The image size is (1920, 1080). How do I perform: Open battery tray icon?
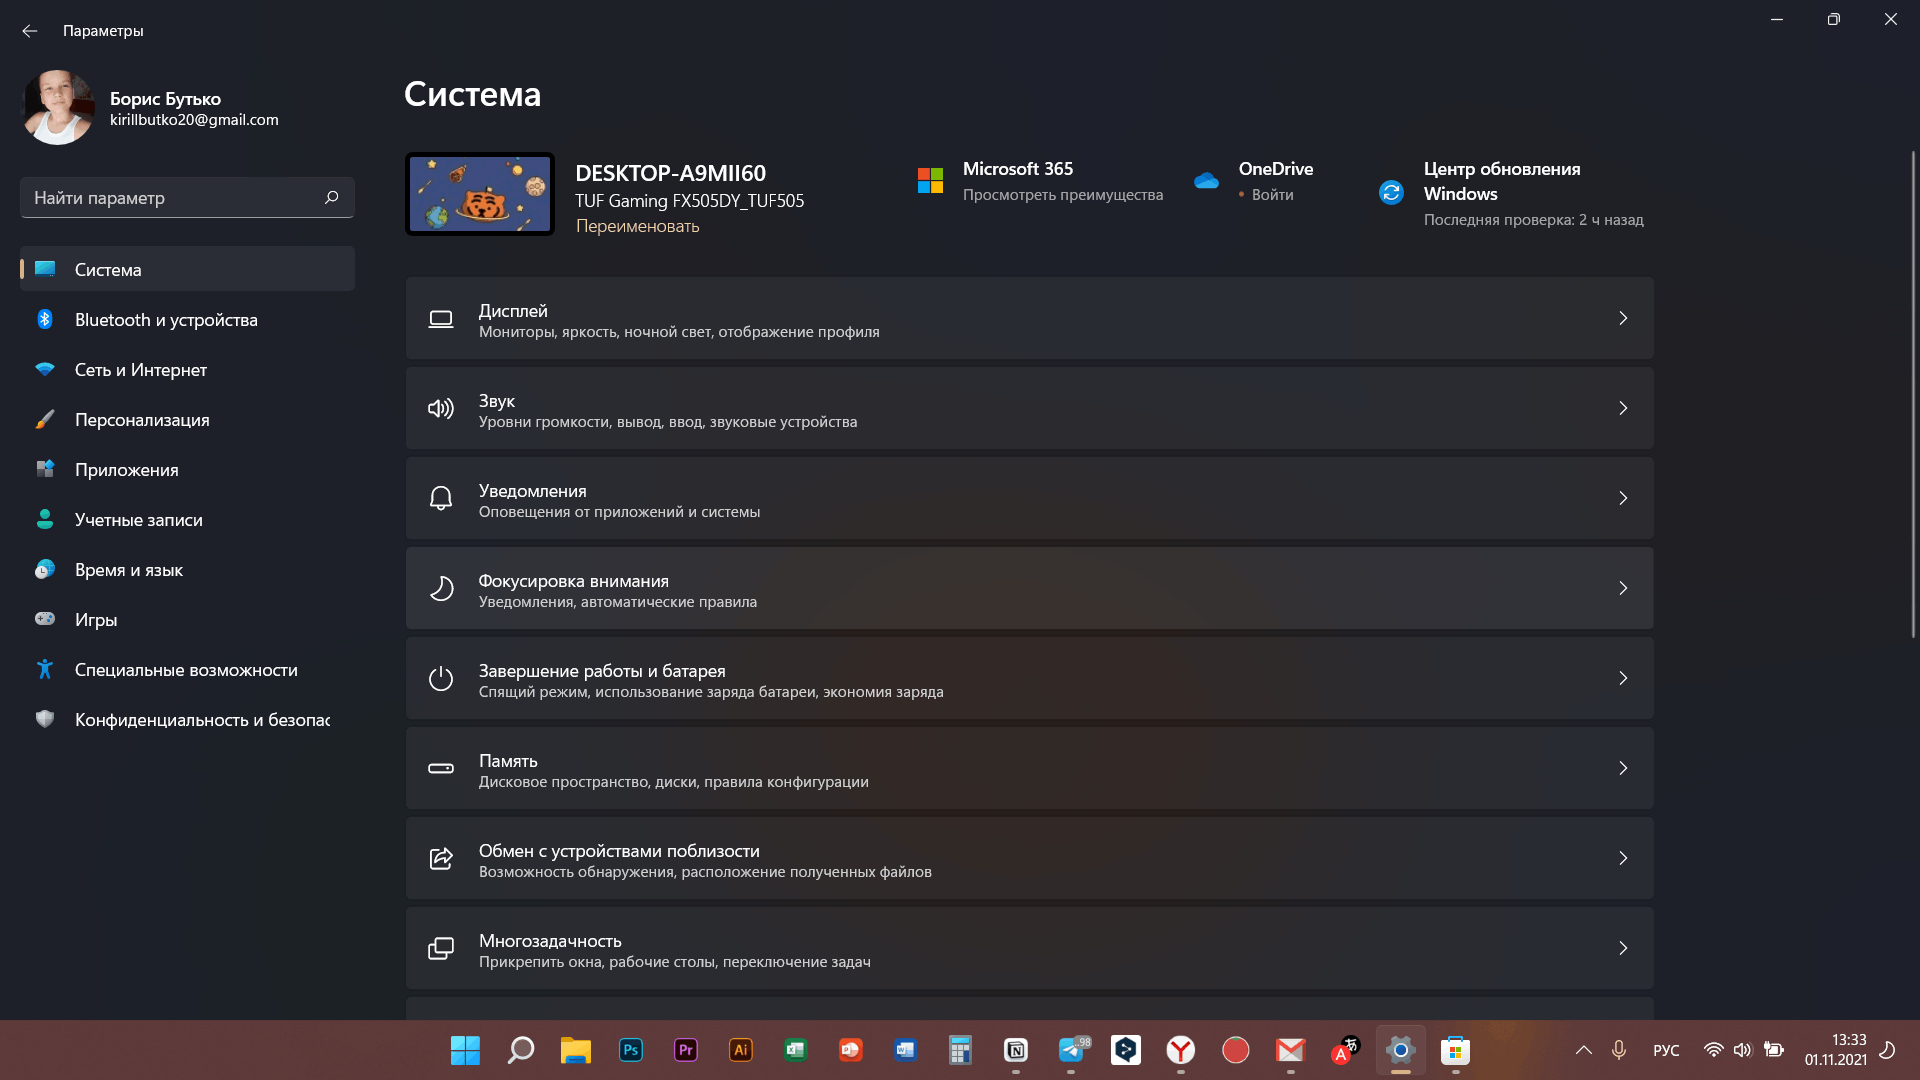(1773, 1050)
